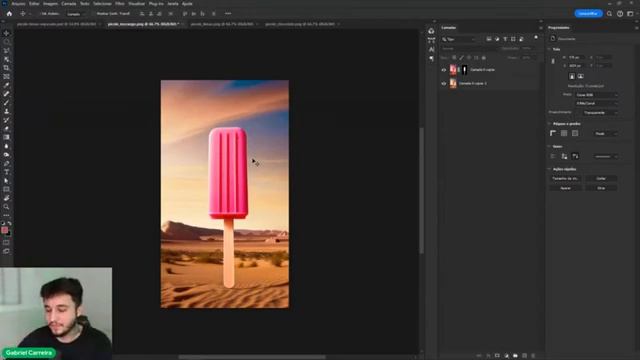The height and width of the screenshot is (360, 640).
Task: Toggle landscape orientation in Properties
Action: [580, 76]
